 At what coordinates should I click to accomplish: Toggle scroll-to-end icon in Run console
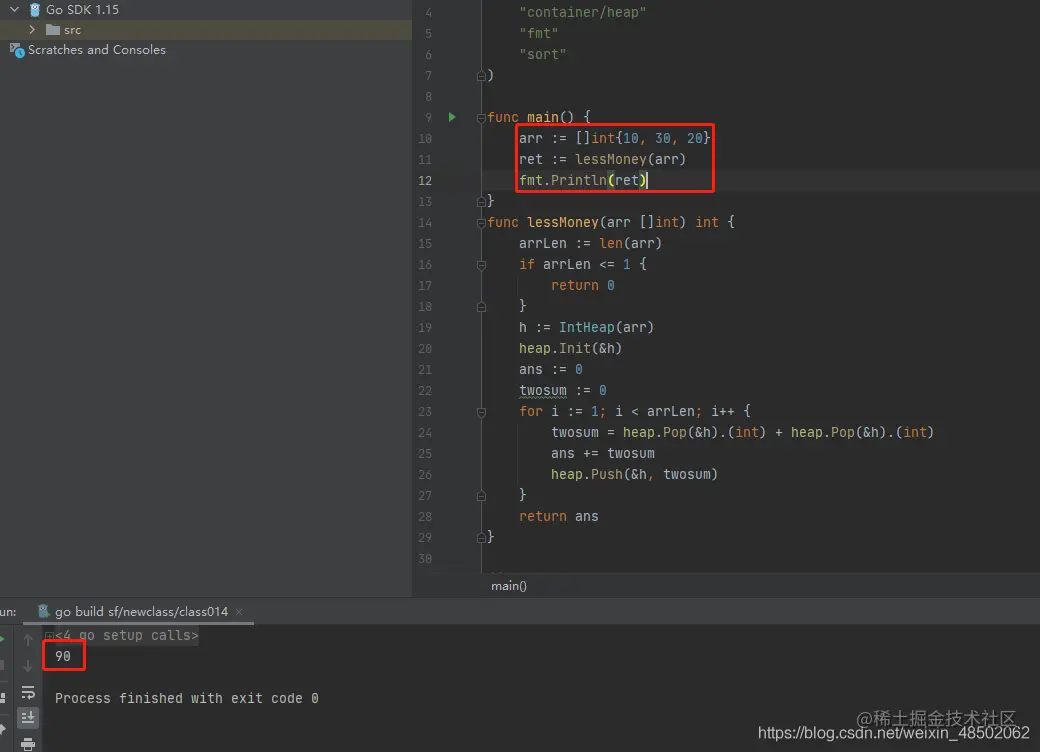[x=28, y=718]
